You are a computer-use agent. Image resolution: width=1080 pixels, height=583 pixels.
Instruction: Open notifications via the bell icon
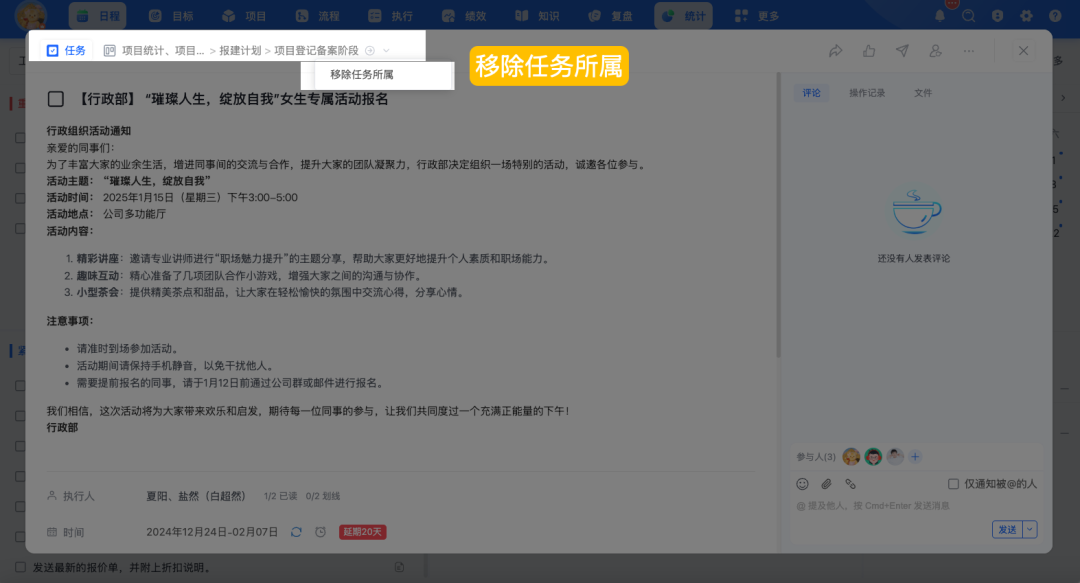tap(940, 15)
